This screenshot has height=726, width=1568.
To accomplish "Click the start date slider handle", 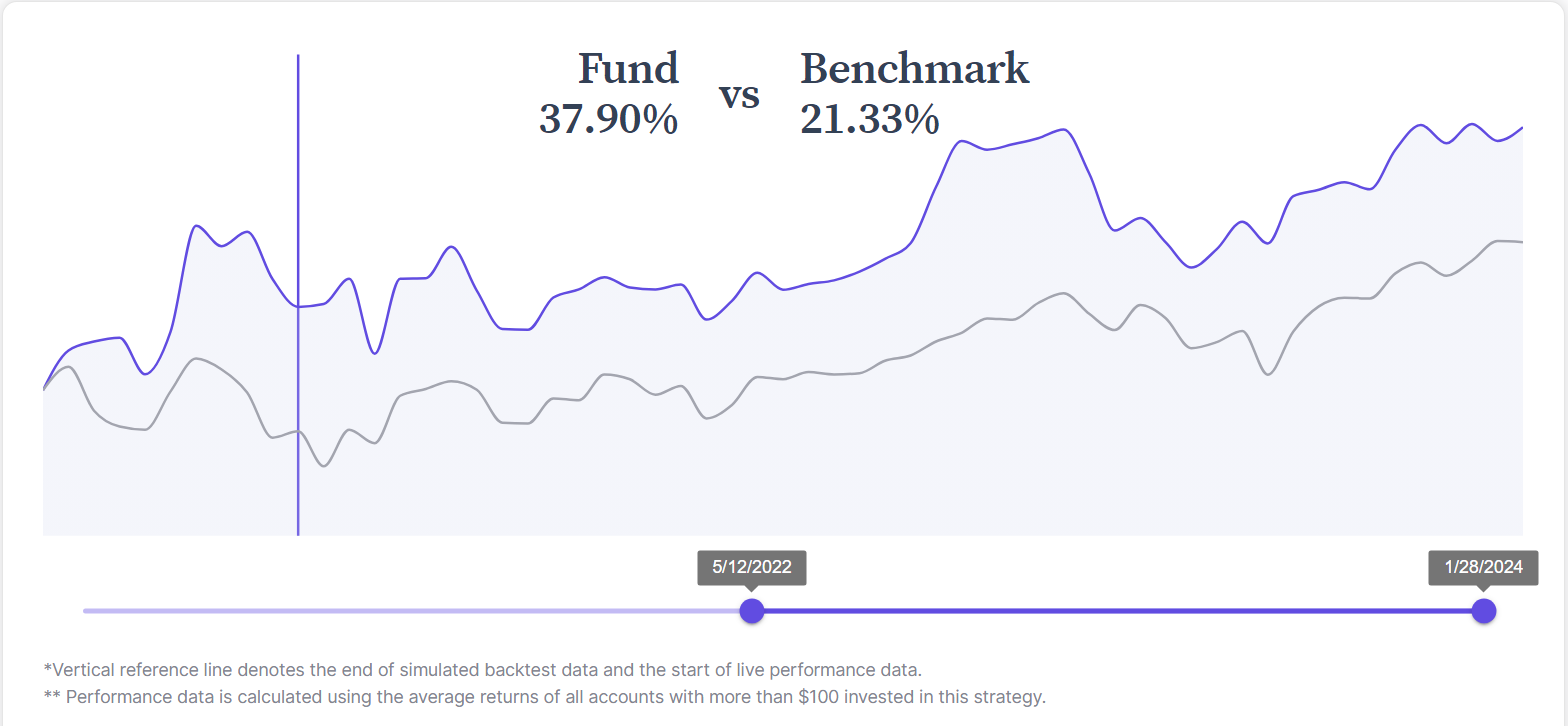I will (751, 610).
